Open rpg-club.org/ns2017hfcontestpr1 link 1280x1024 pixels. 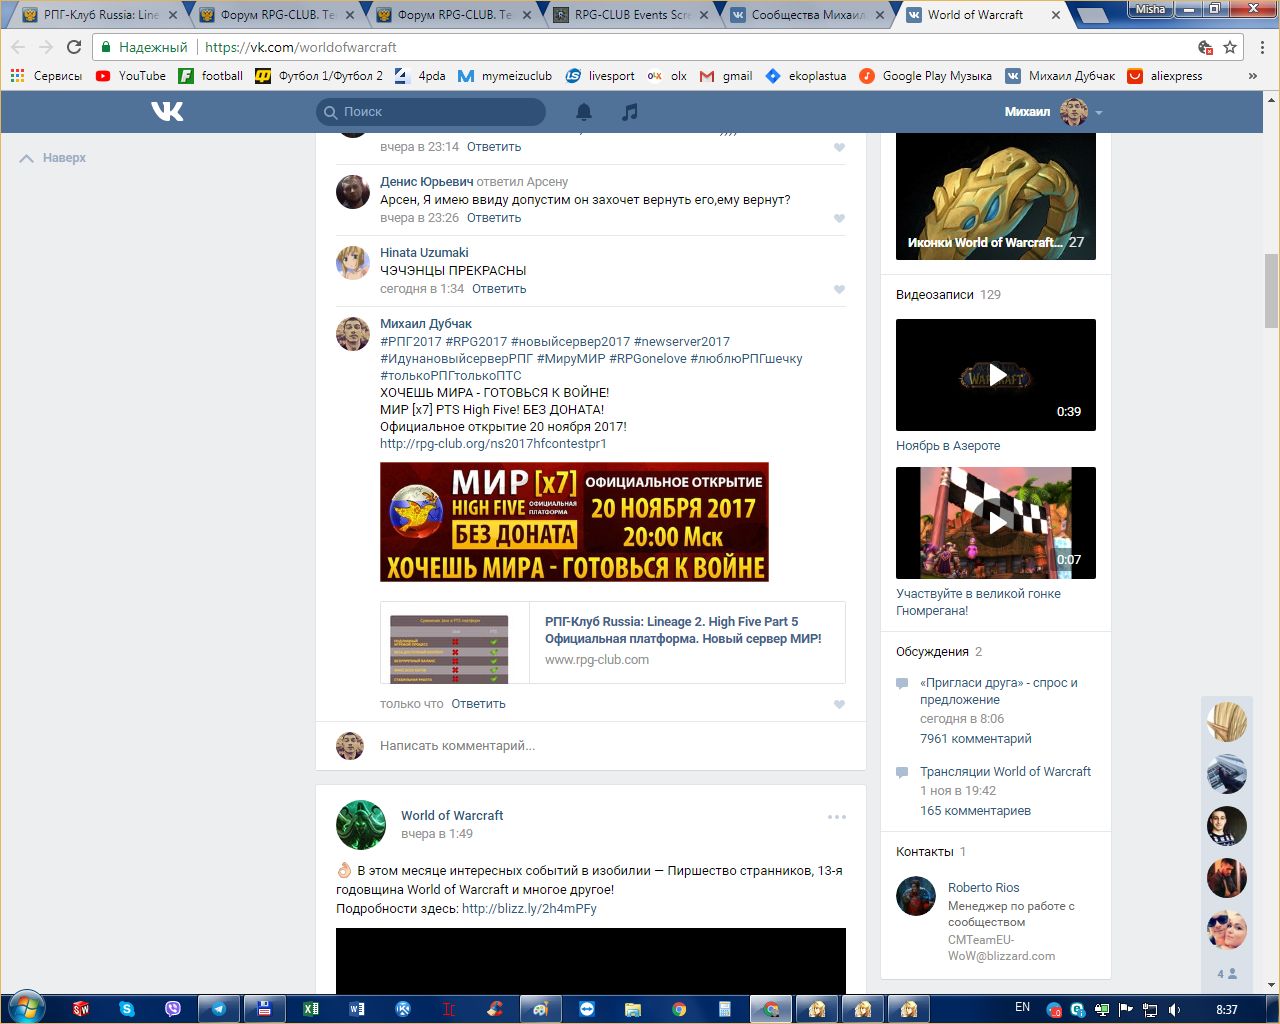[x=493, y=444]
